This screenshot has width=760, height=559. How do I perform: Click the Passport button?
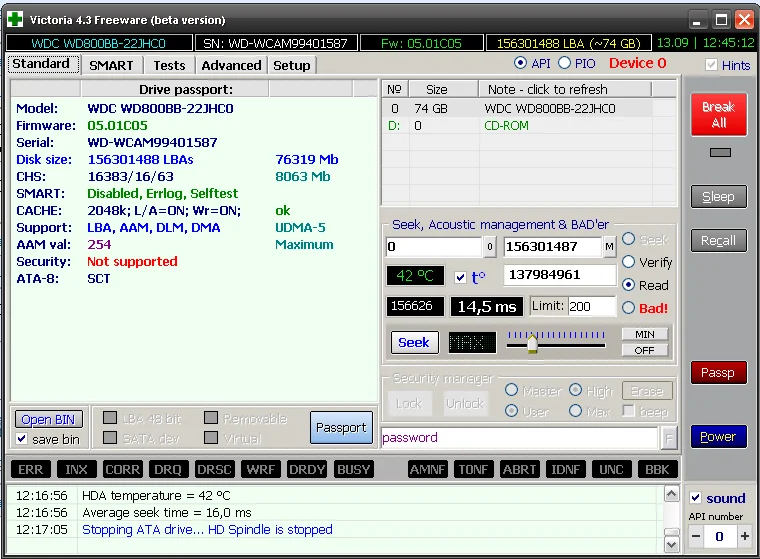coord(341,427)
